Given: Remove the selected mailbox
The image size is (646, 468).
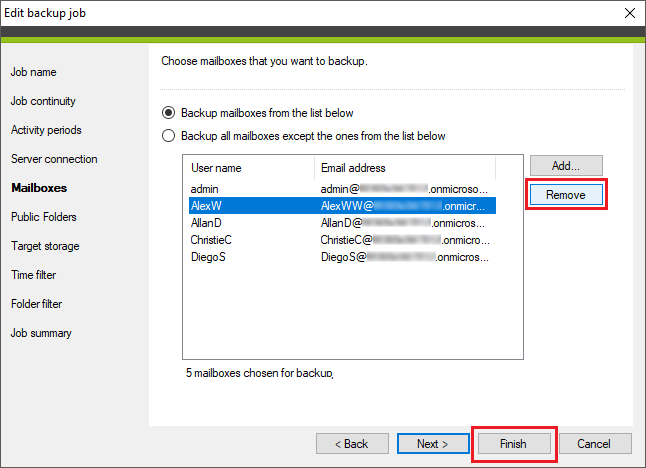Looking at the screenshot, I should click(566, 194).
